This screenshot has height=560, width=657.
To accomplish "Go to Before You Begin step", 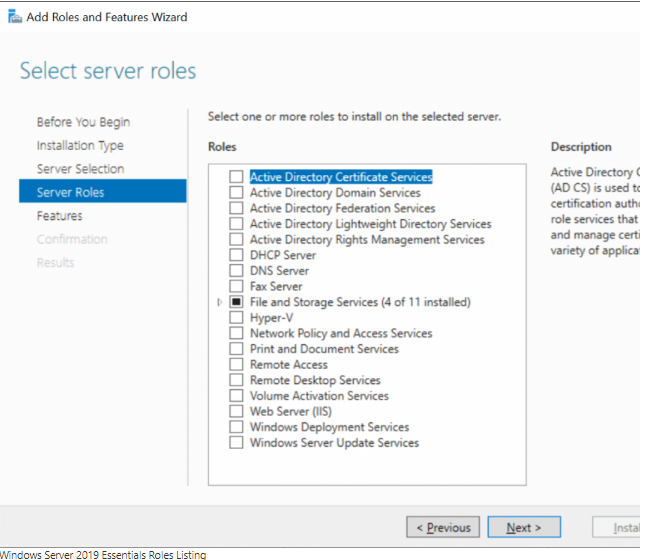I will tap(83, 122).
